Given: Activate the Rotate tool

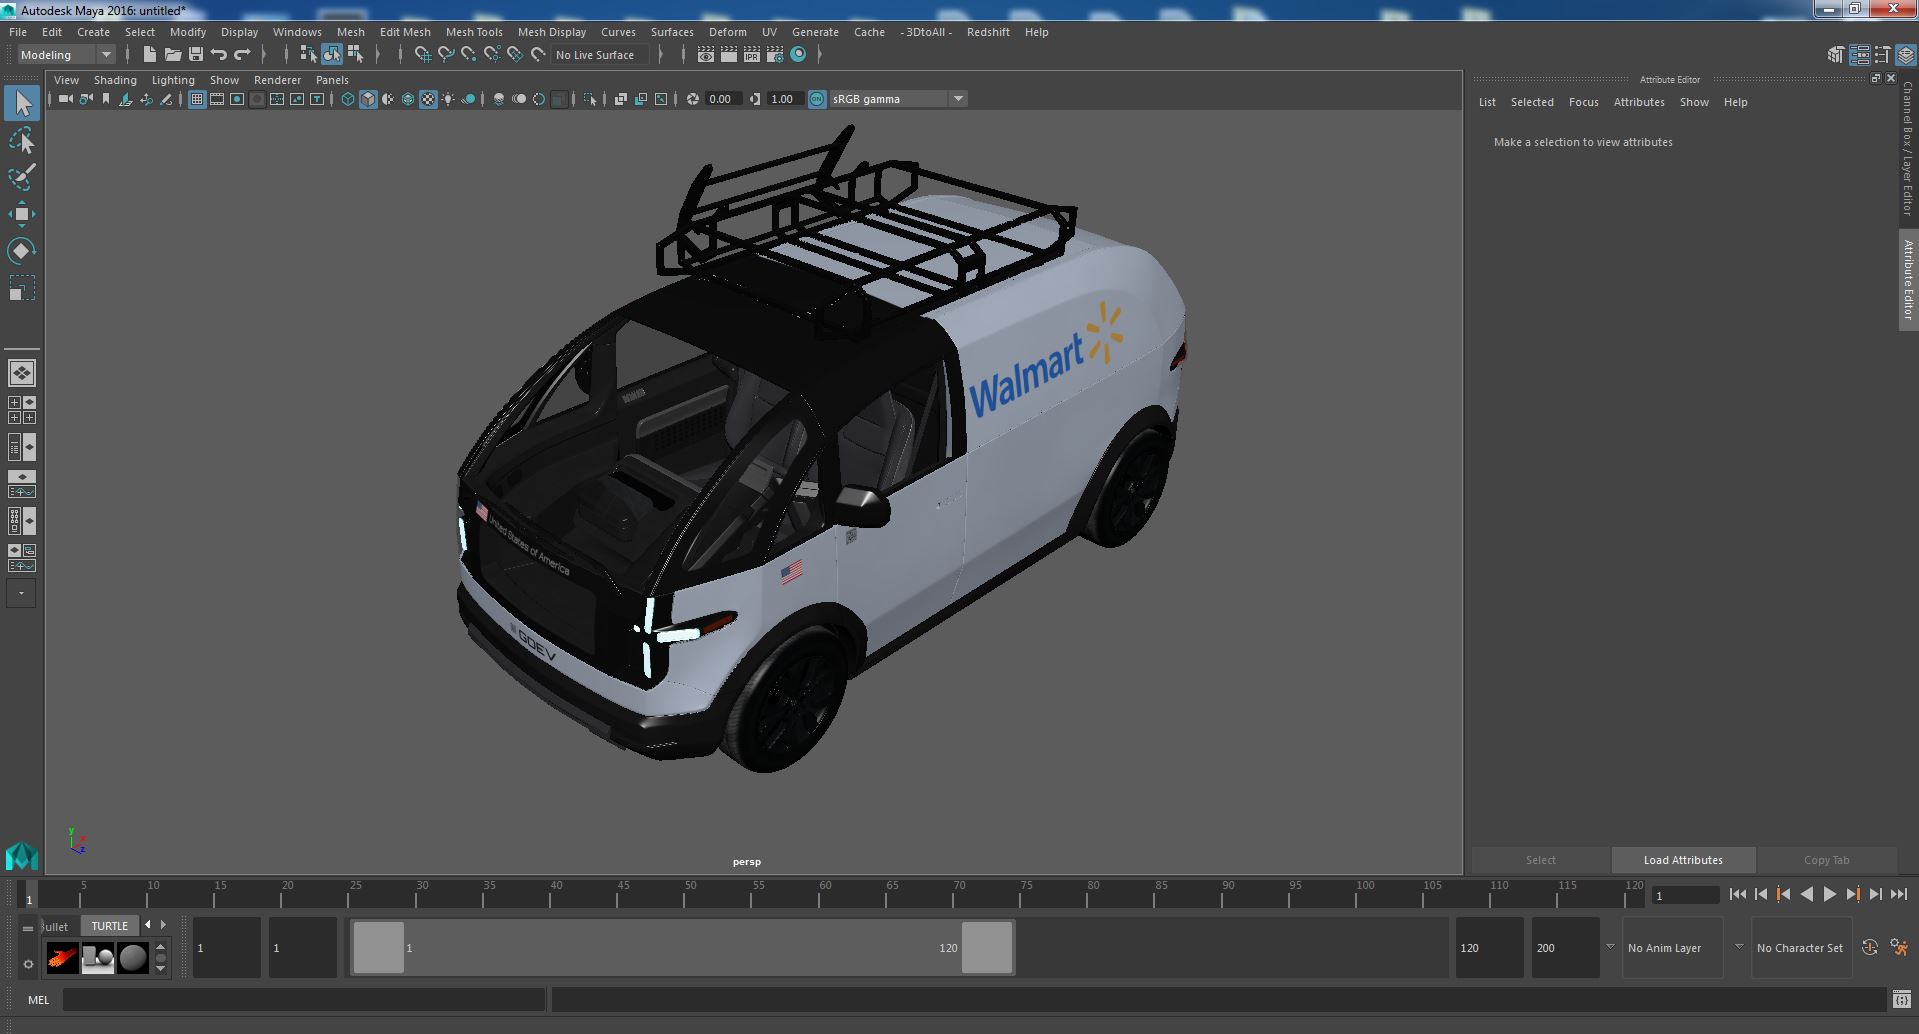Looking at the screenshot, I should (x=22, y=250).
